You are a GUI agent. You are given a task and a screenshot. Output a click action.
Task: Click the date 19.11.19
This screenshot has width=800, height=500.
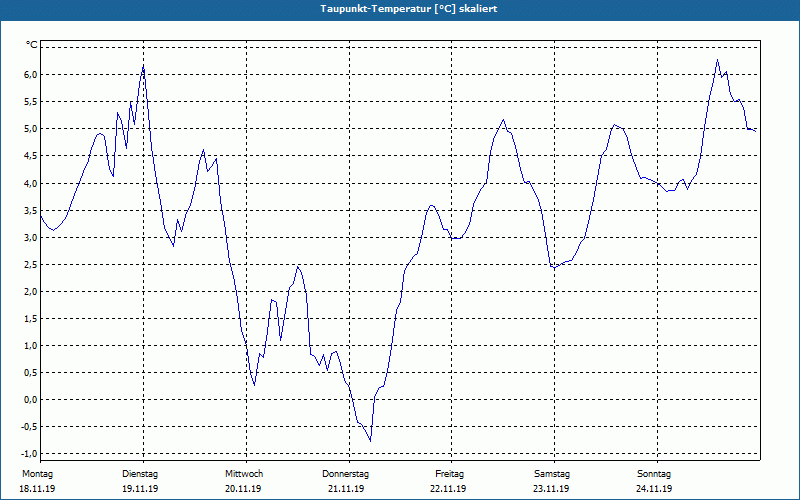point(140,489)
